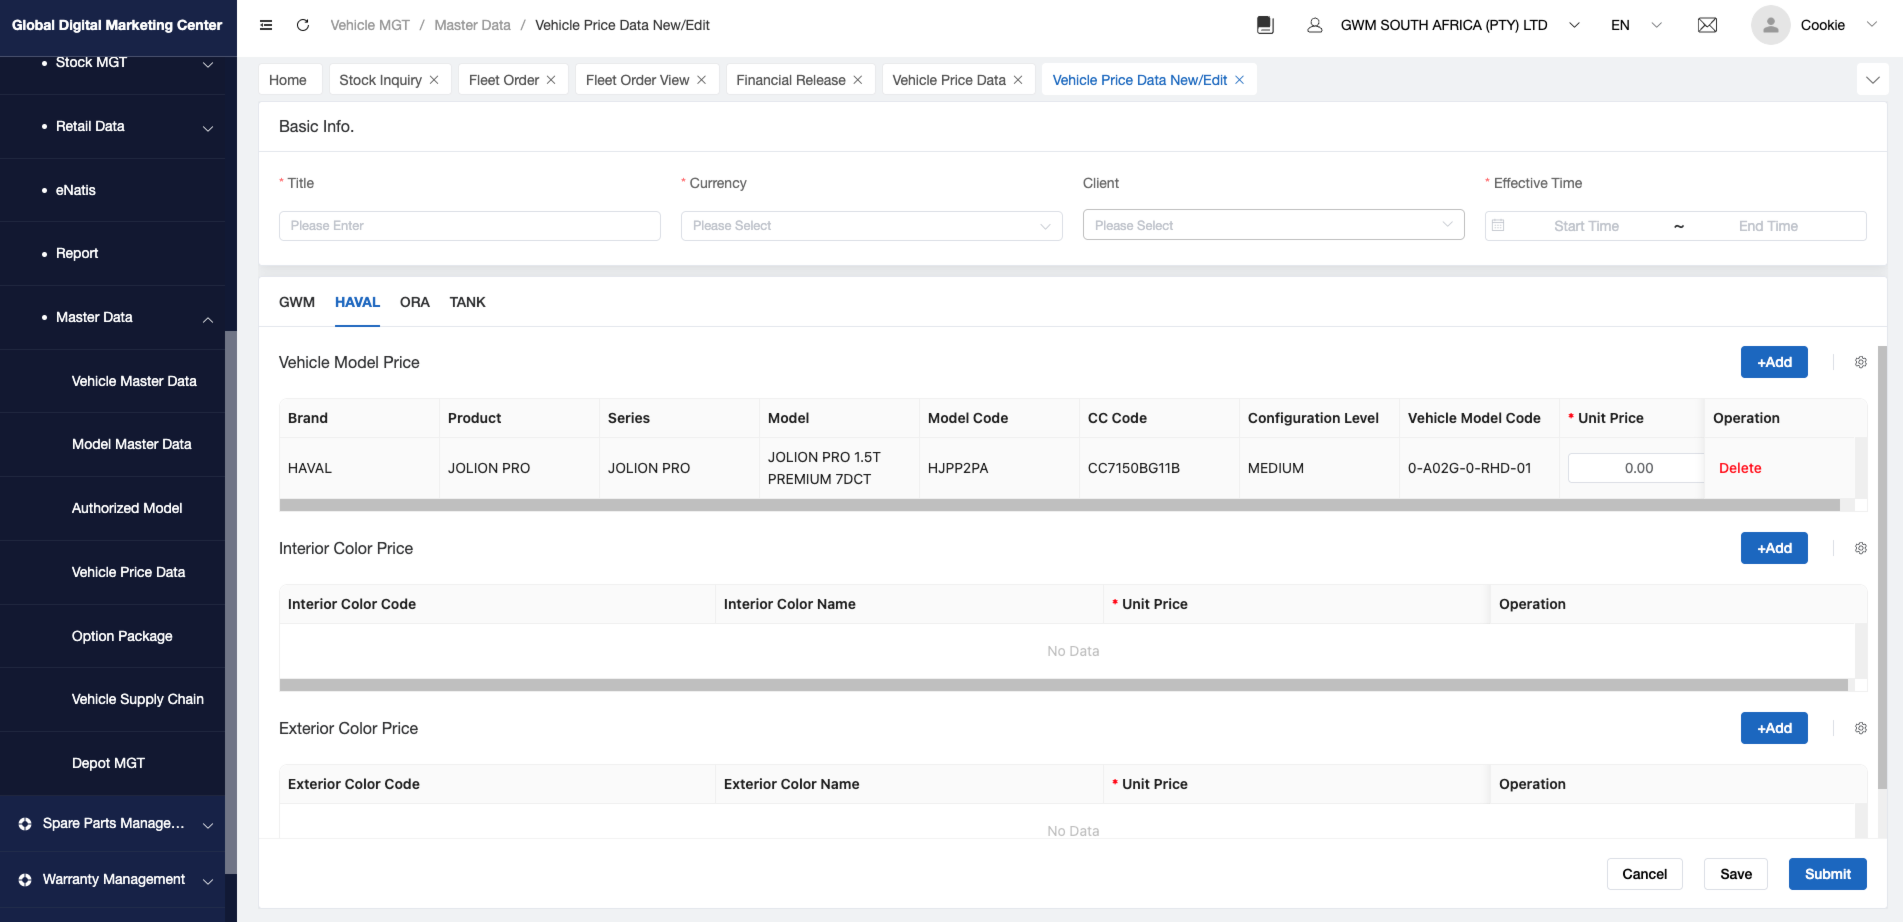Close the Financial Release tab
The width and height of the screenshot is (1903, 922).
click(858, 80)
